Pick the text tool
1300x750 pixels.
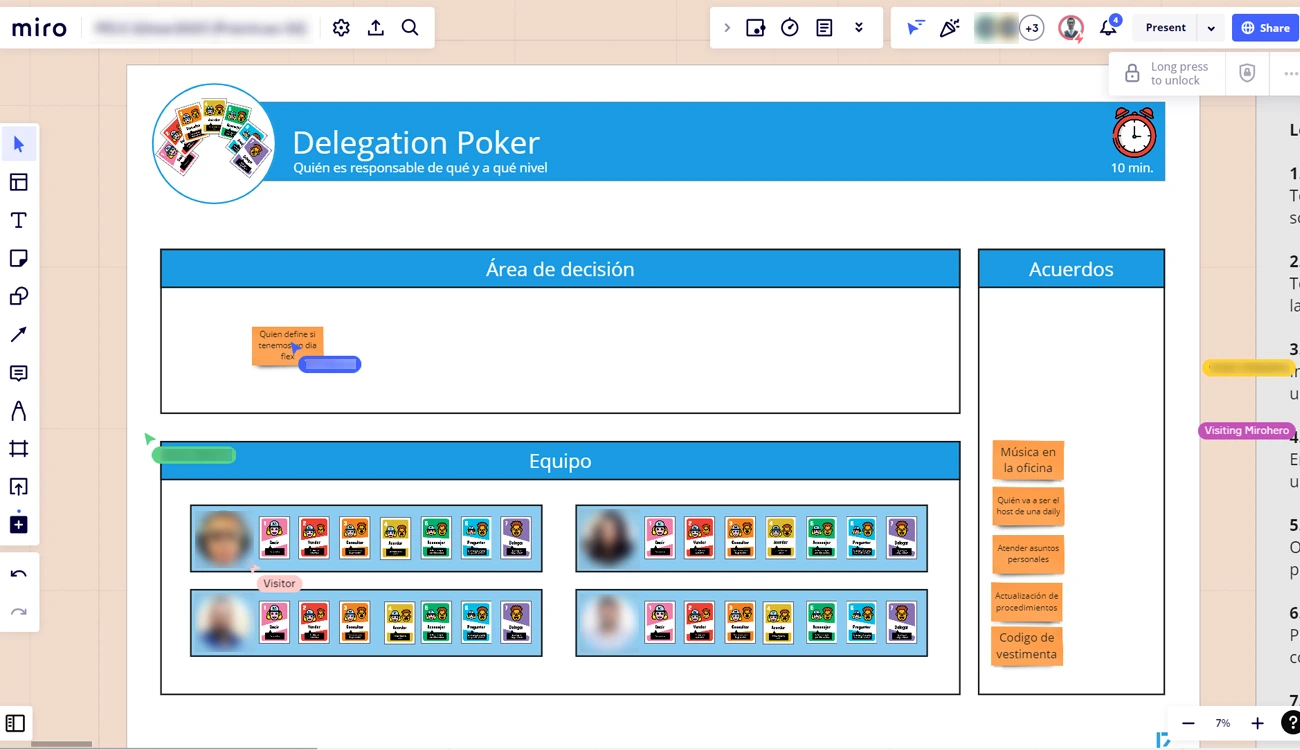[18, 219]
